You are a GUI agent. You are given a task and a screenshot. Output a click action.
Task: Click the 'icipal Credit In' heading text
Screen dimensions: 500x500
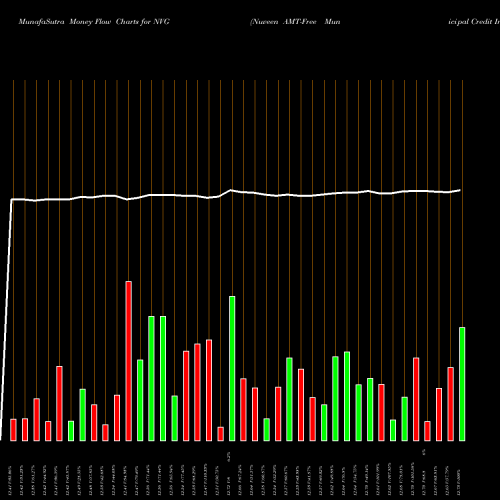(474, 22)
